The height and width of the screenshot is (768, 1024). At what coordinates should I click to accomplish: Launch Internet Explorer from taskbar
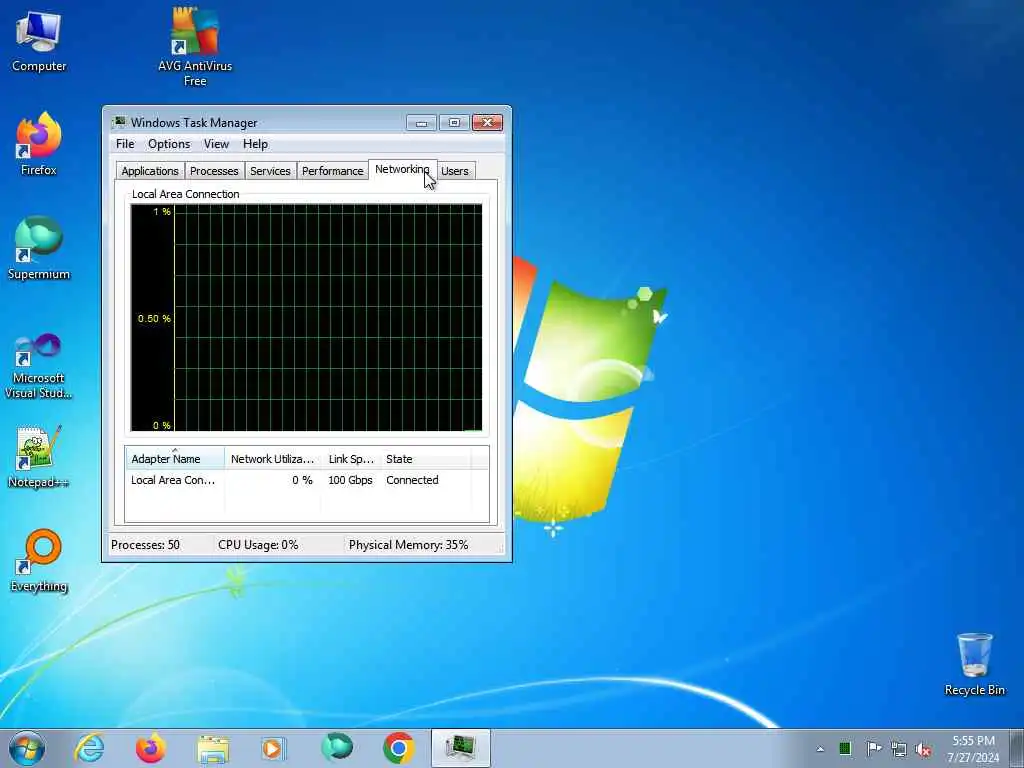89,748
